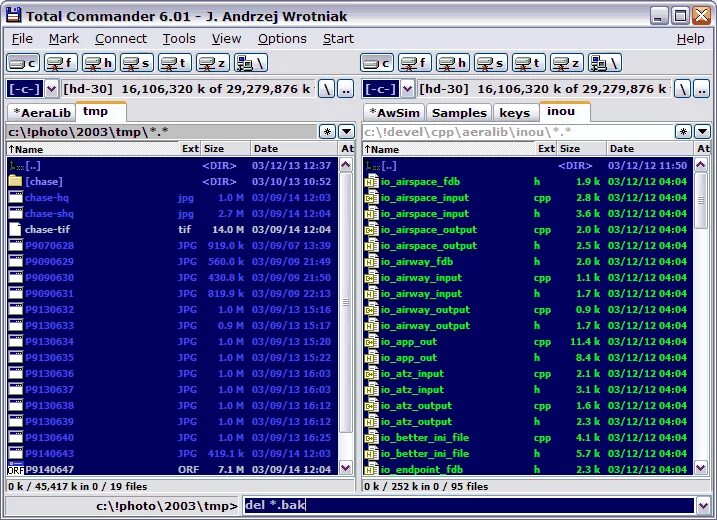
Task: Click the ORF icon of P9140647
Action: [16, 468]
